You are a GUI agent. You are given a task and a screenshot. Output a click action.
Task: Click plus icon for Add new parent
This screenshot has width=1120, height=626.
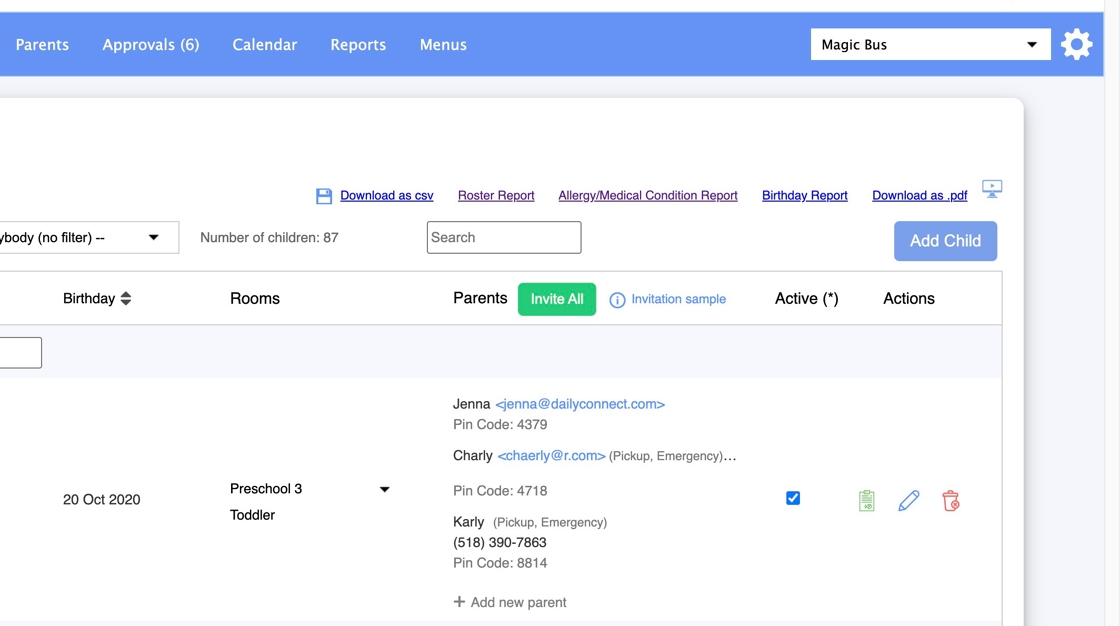pos(459,602)
